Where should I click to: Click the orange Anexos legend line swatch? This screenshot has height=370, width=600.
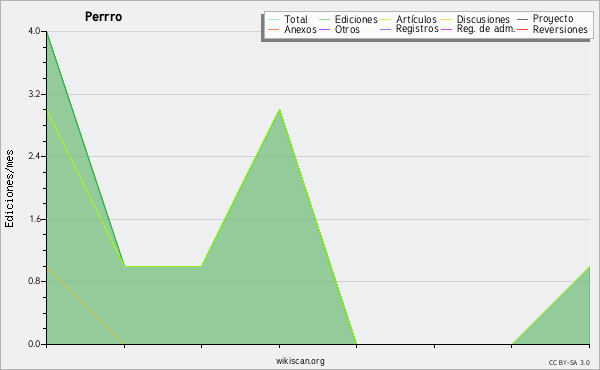(x=274, y=29)
